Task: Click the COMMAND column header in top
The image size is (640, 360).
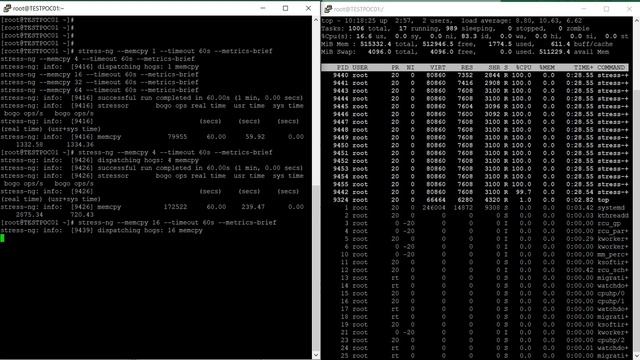Action: (611, 67)
